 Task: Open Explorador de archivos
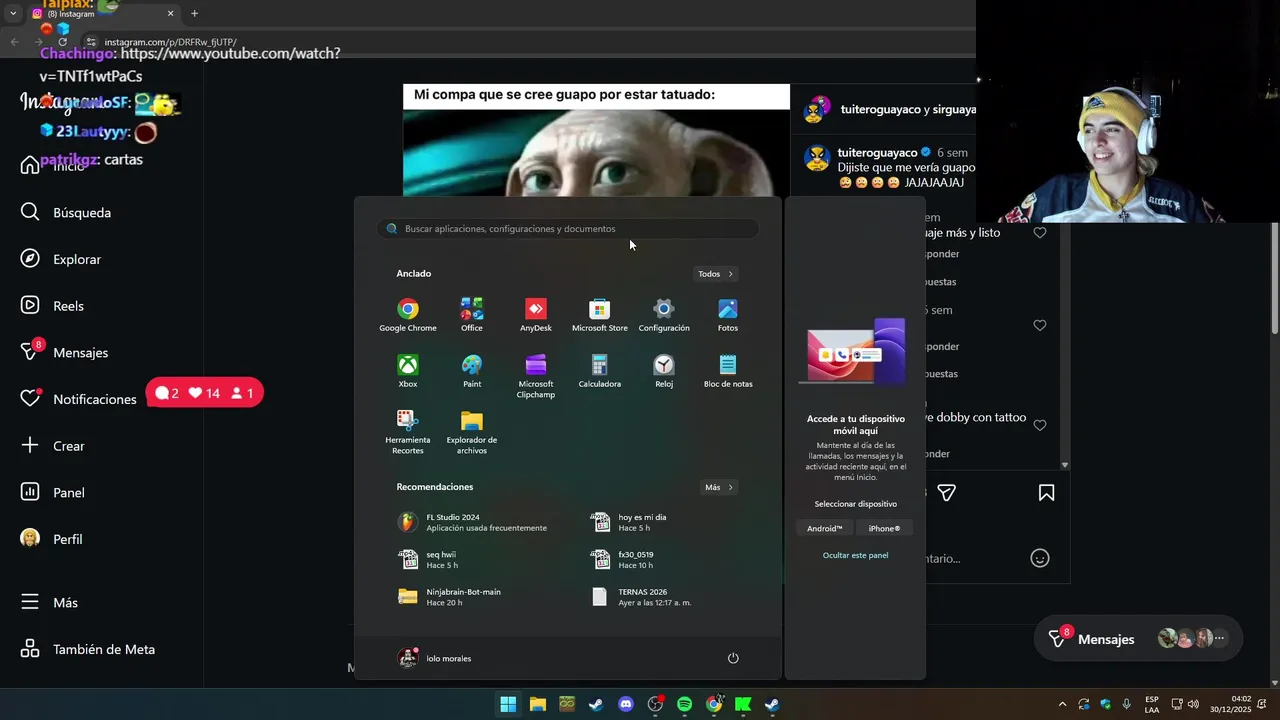click(472, 432)
